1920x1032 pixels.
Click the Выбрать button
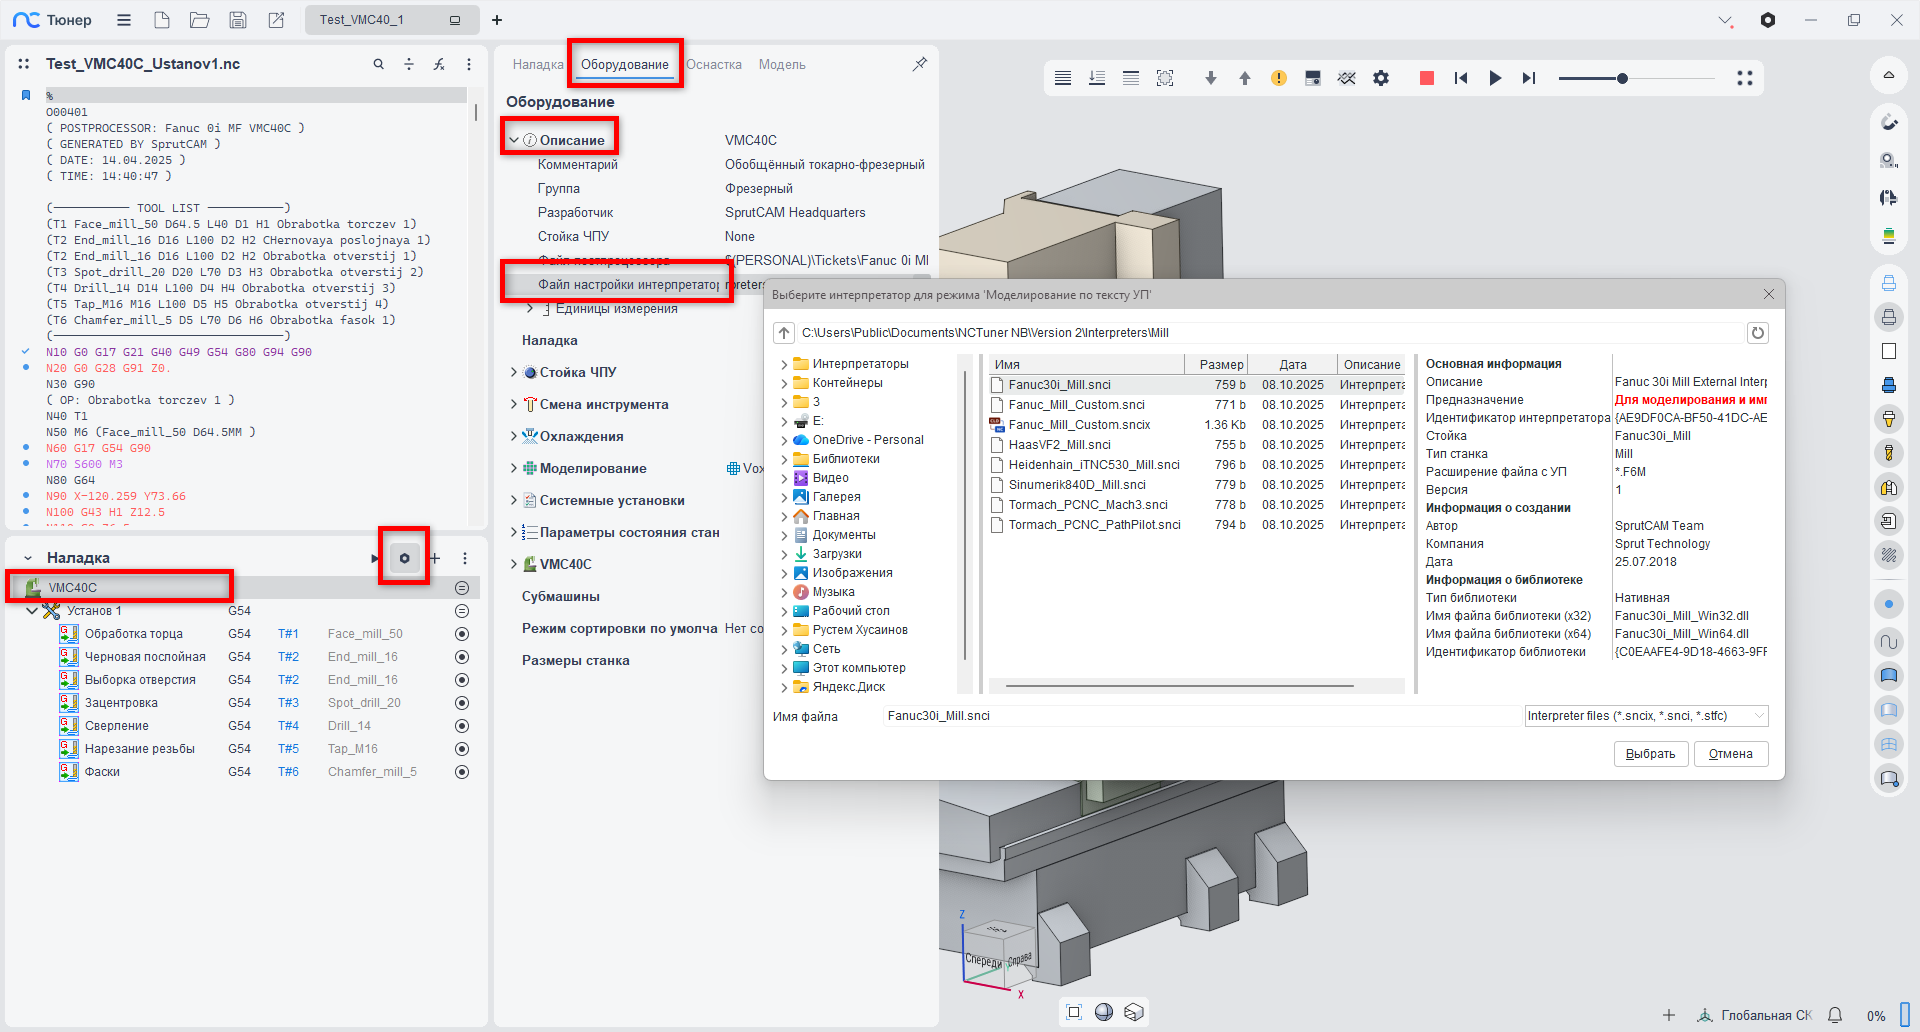tap(1650, 754)
